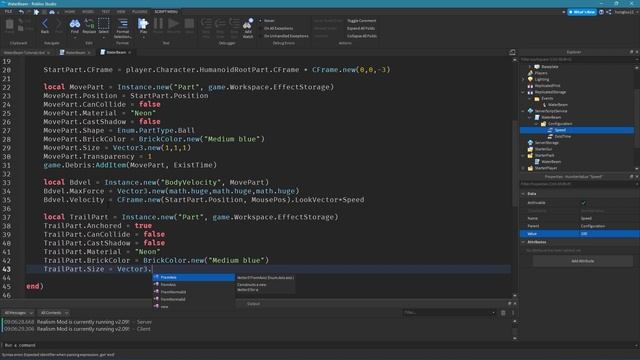Click the Output filter input field
Image resolution: width=640 pixels, height=360 pixels.
click(449, 313)
